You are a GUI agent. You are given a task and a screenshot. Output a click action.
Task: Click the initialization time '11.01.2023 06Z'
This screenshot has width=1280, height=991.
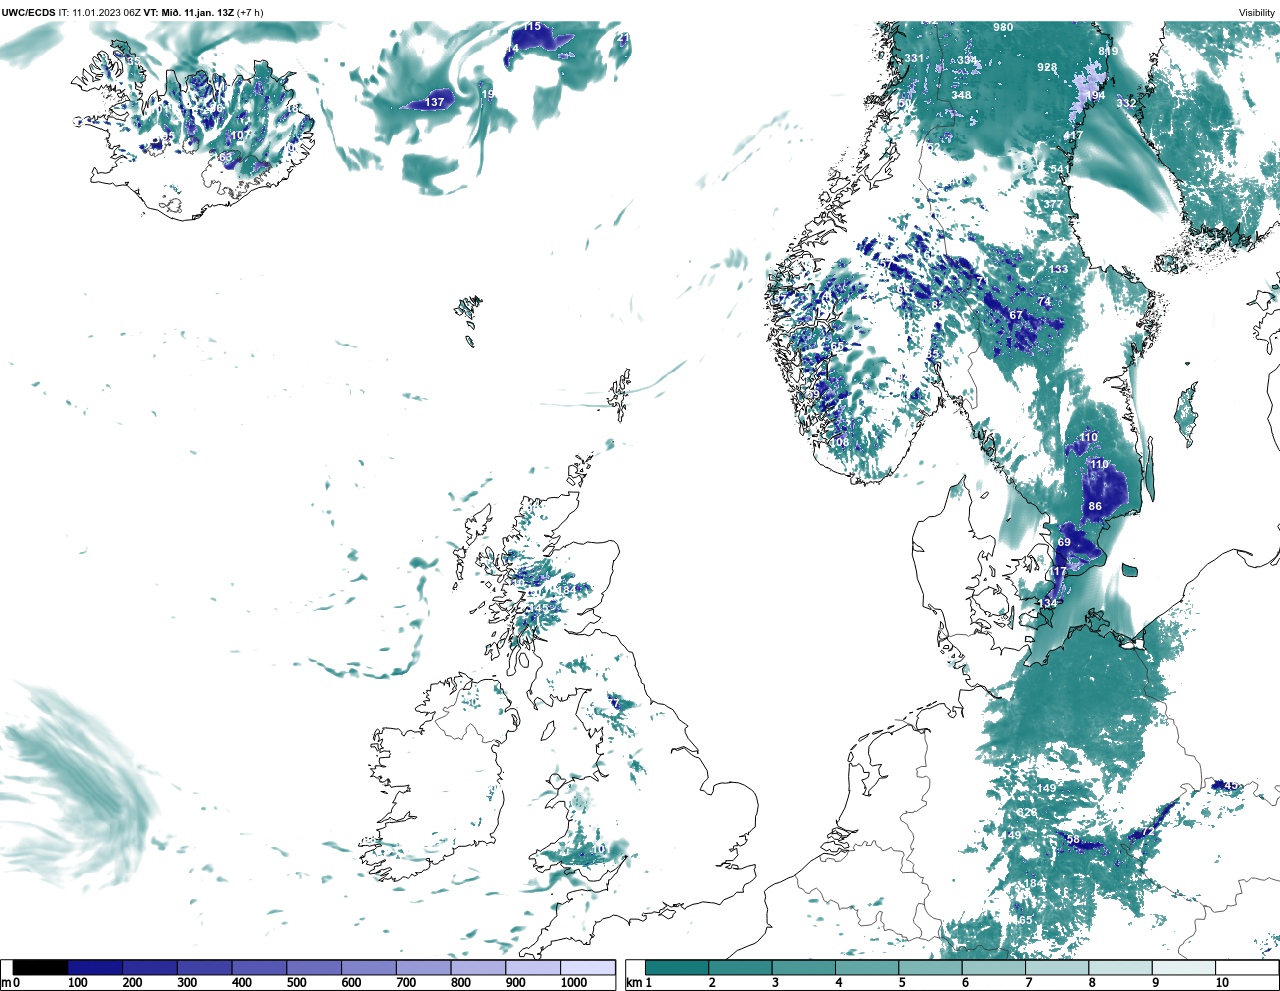pos(107,12)
